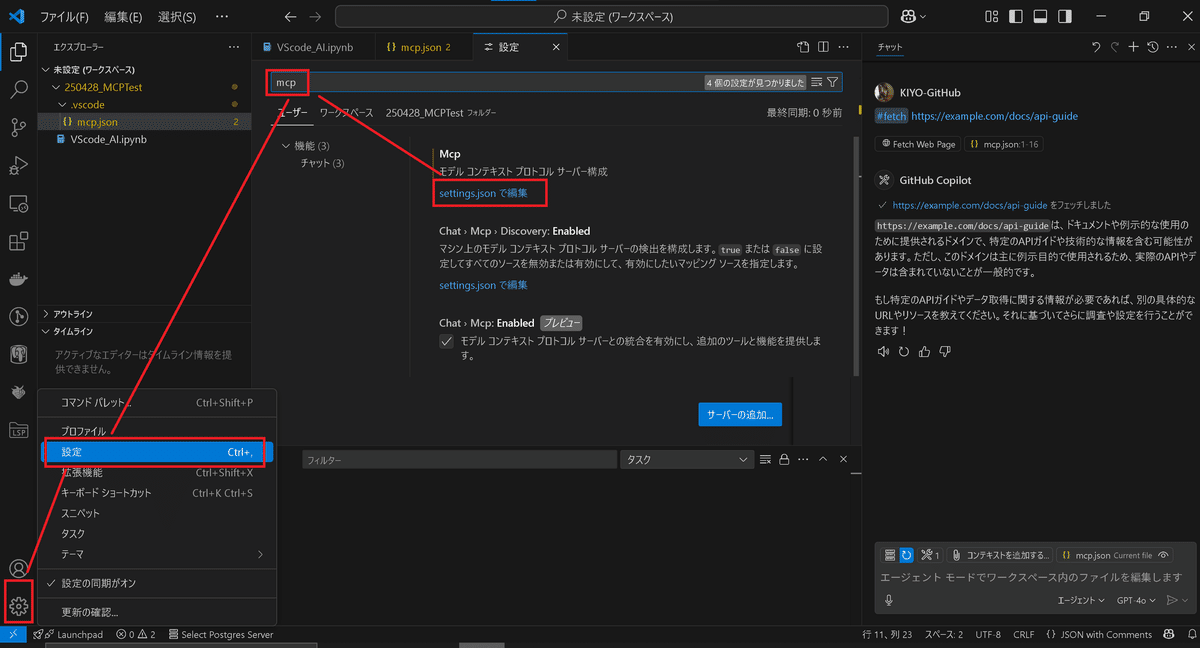Start a new chat with the plus icon

point(1134,46)
